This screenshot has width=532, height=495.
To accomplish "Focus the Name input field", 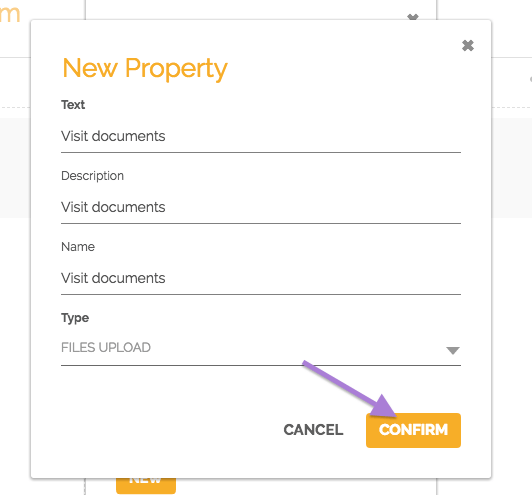I will (261, 278).
